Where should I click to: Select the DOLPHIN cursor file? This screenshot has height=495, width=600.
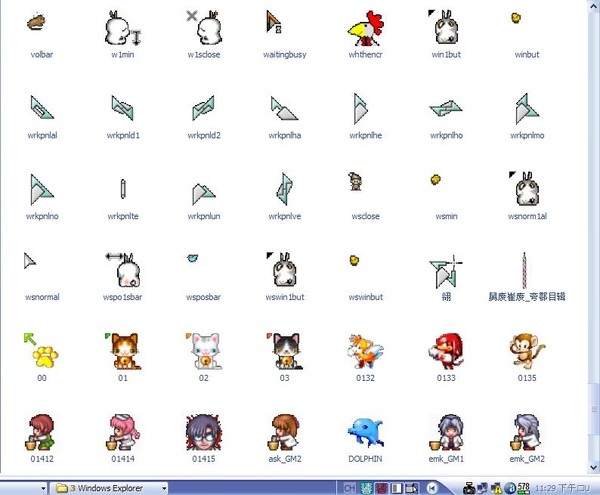(x=365, y=432)
